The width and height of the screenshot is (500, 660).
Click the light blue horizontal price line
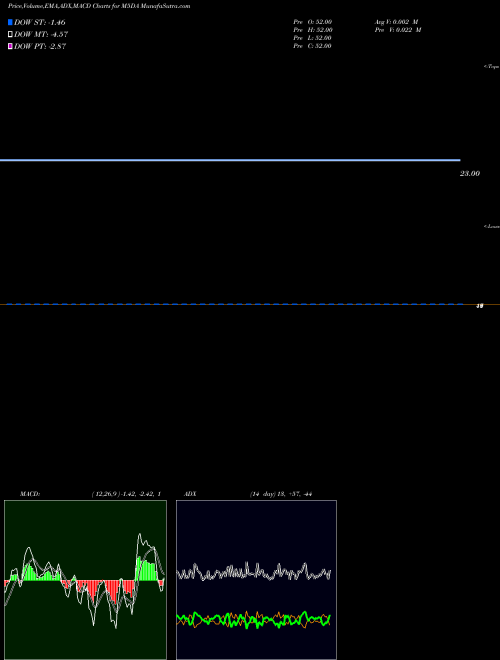[230, 160]
